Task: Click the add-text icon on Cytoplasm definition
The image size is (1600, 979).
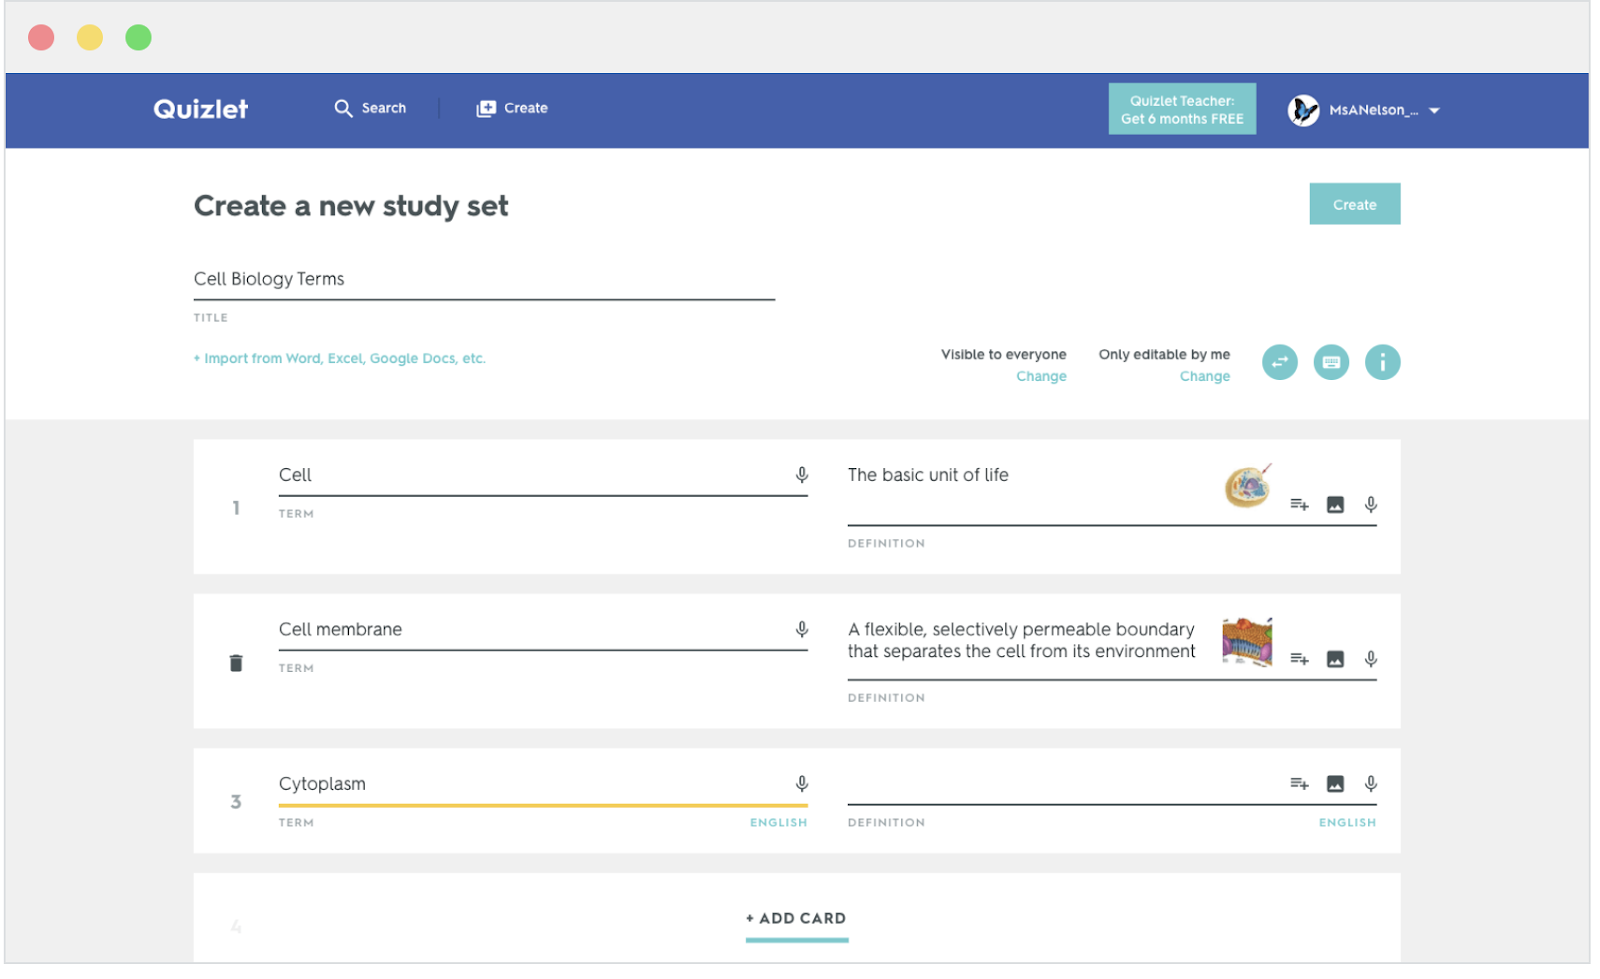Action: [1299, 784]
